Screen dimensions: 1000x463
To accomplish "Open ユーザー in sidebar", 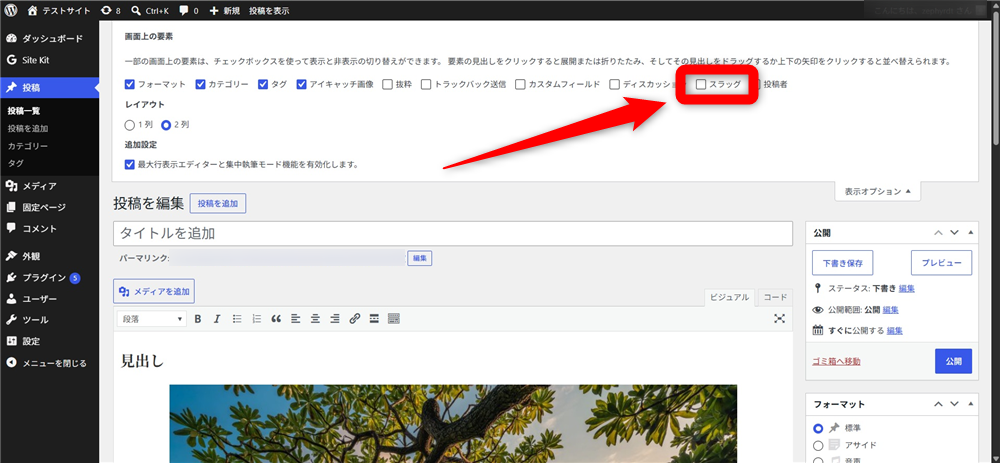I will point(49,298).
